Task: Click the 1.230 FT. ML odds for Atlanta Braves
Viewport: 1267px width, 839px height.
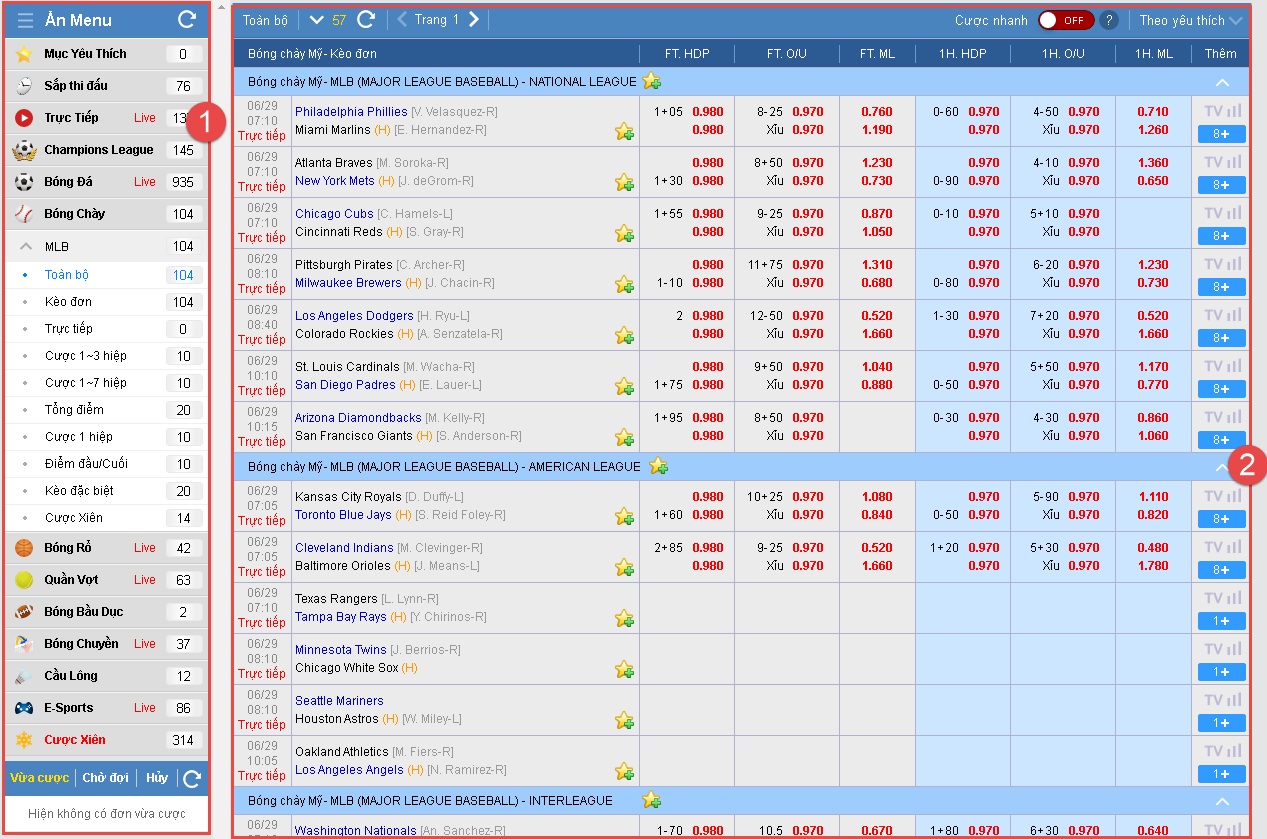Action: coord(876,163)
